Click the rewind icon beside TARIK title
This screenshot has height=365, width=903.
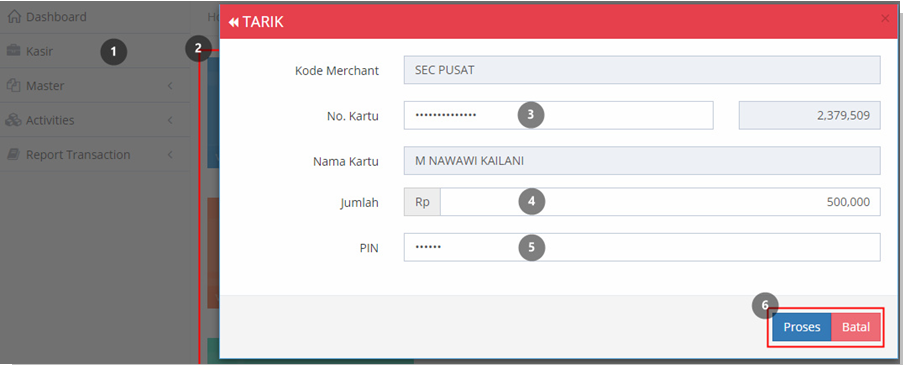pyautogui.click(x=233, y=22)
